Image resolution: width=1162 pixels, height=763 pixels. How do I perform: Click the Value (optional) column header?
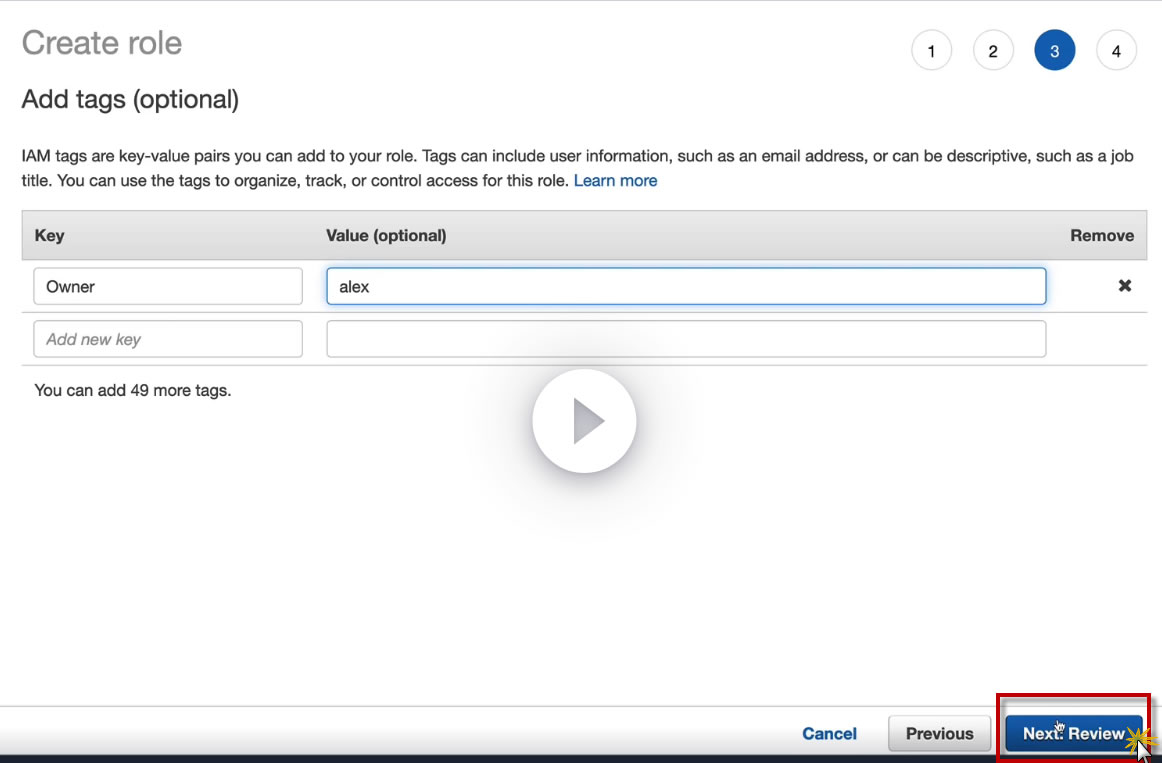click(x=386, y=236)
